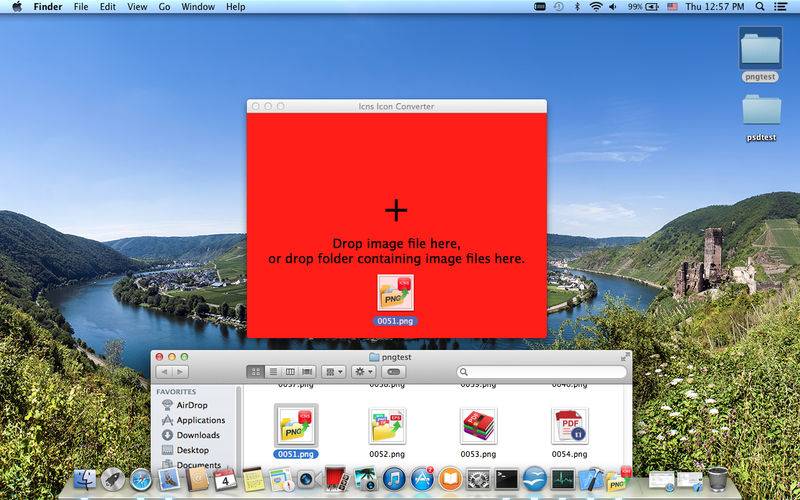Go back with the Finder back arrow
800x500 pixels.
pos(164,372)
